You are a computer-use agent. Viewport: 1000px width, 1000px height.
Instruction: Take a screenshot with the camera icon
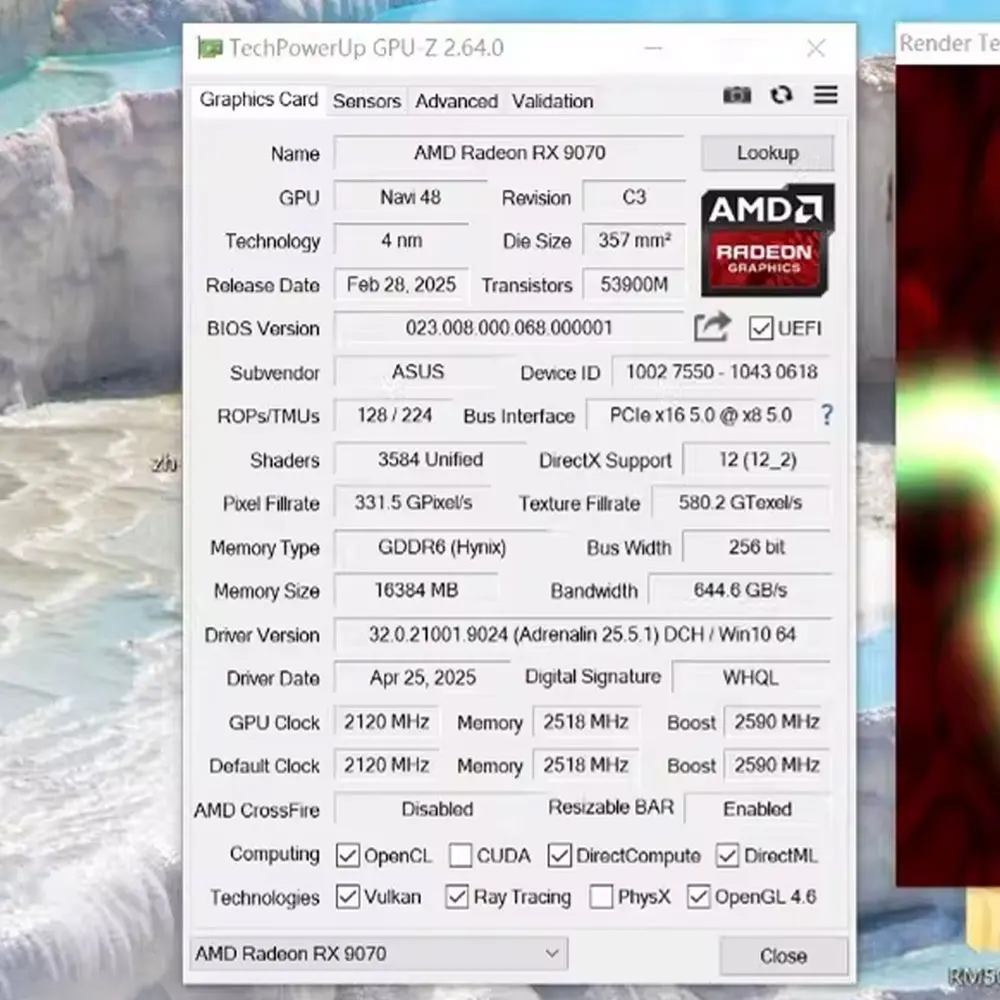tap(737, 95)
